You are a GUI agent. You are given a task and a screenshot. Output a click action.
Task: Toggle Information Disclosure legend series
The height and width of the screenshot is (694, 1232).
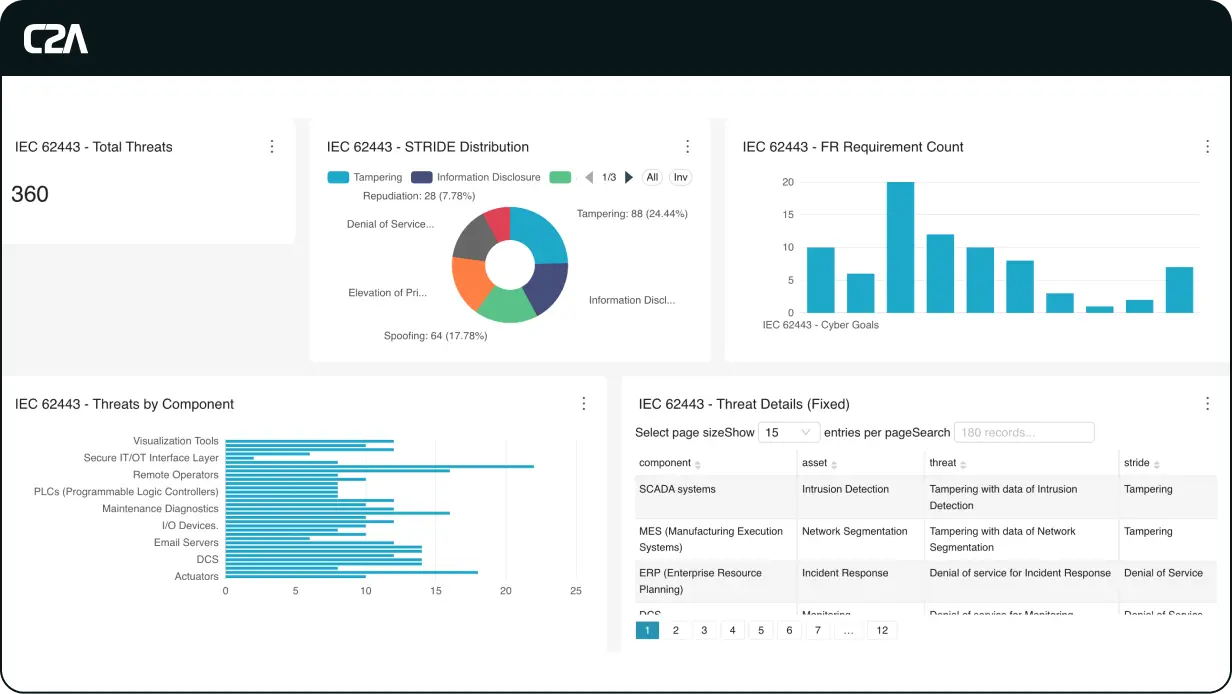pos(475,177)
